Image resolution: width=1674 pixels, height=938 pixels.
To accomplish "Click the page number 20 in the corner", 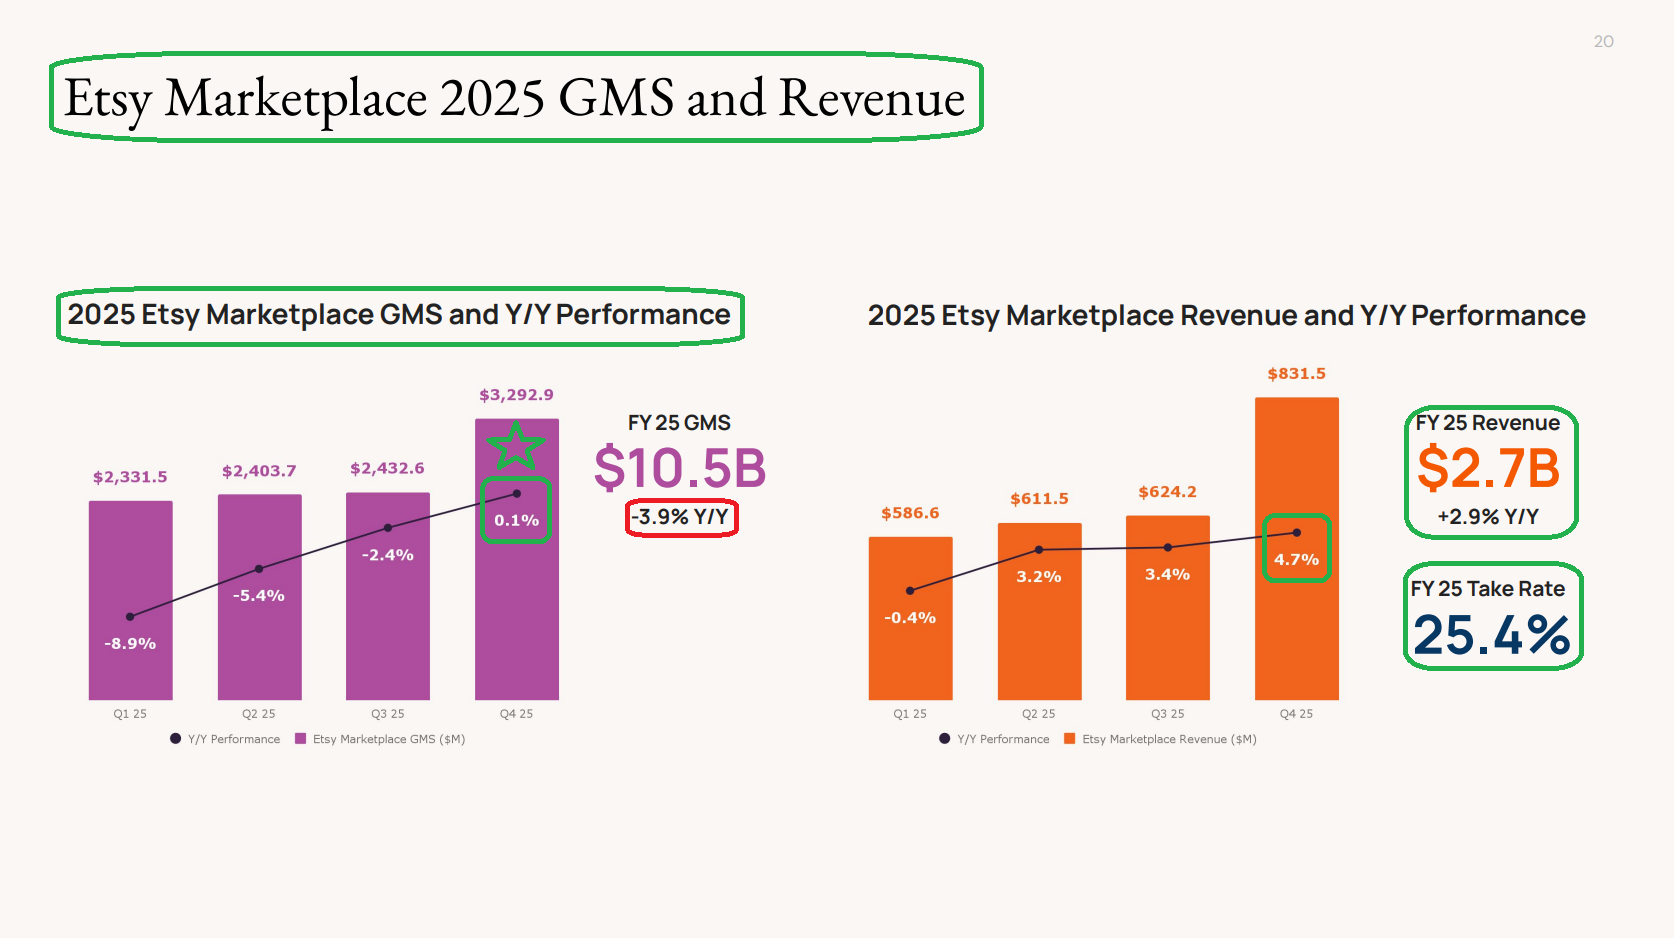I will tap(1603, 41).
